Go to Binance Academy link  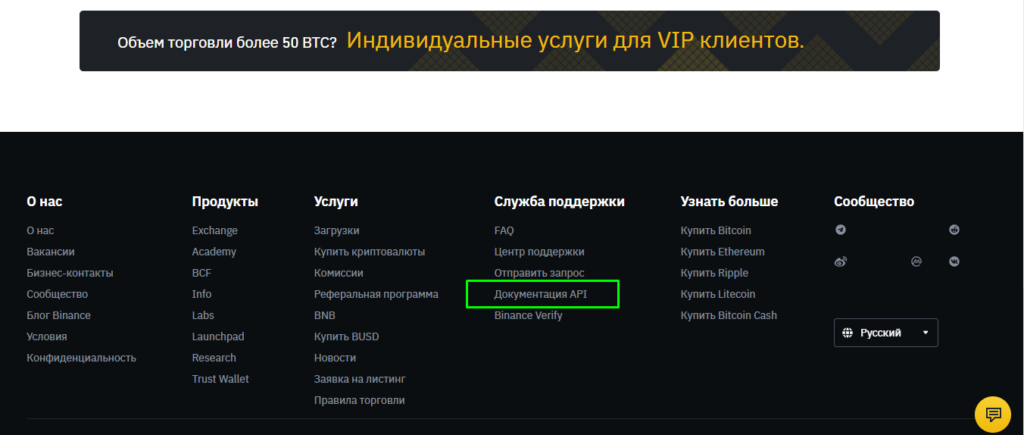214,251
